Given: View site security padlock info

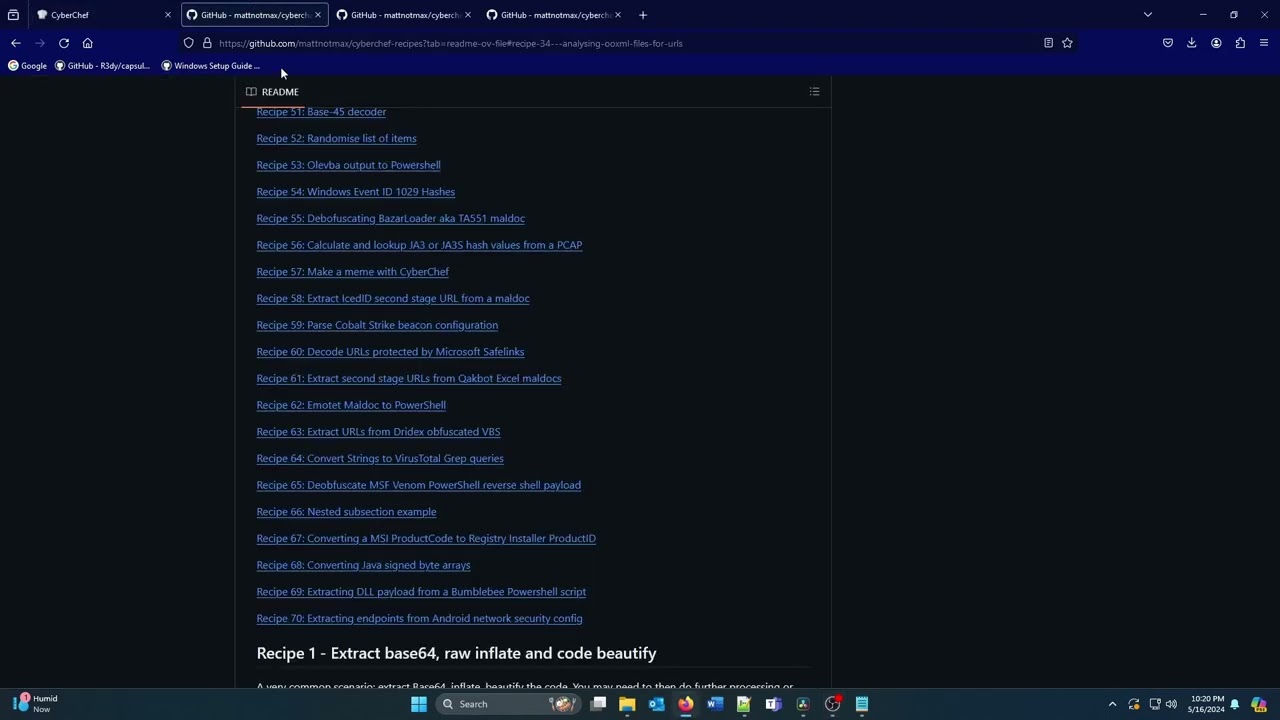Looking at the screenshot, I should [207, 43].
